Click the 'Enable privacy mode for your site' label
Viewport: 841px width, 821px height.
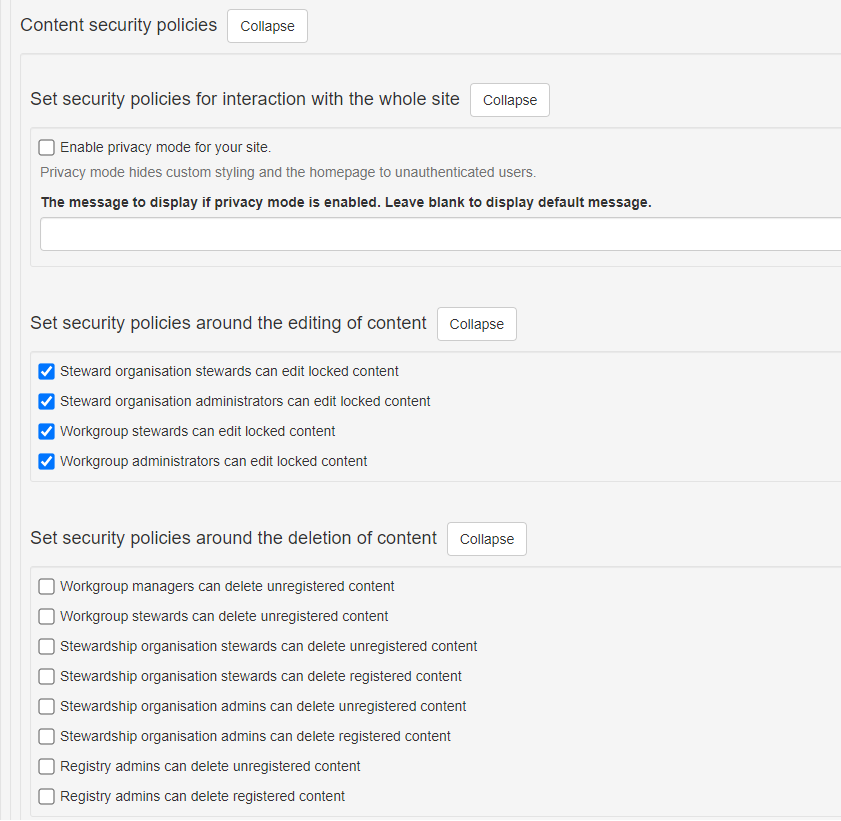[165, 148]
